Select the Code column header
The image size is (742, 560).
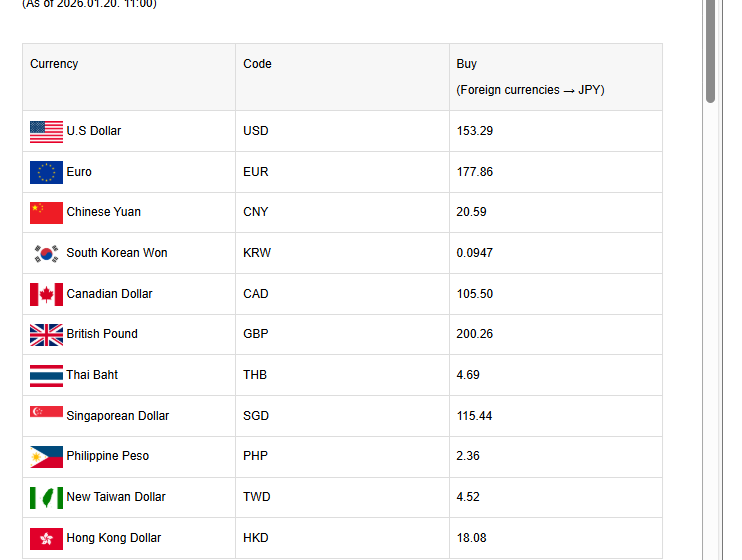(257, 64)
